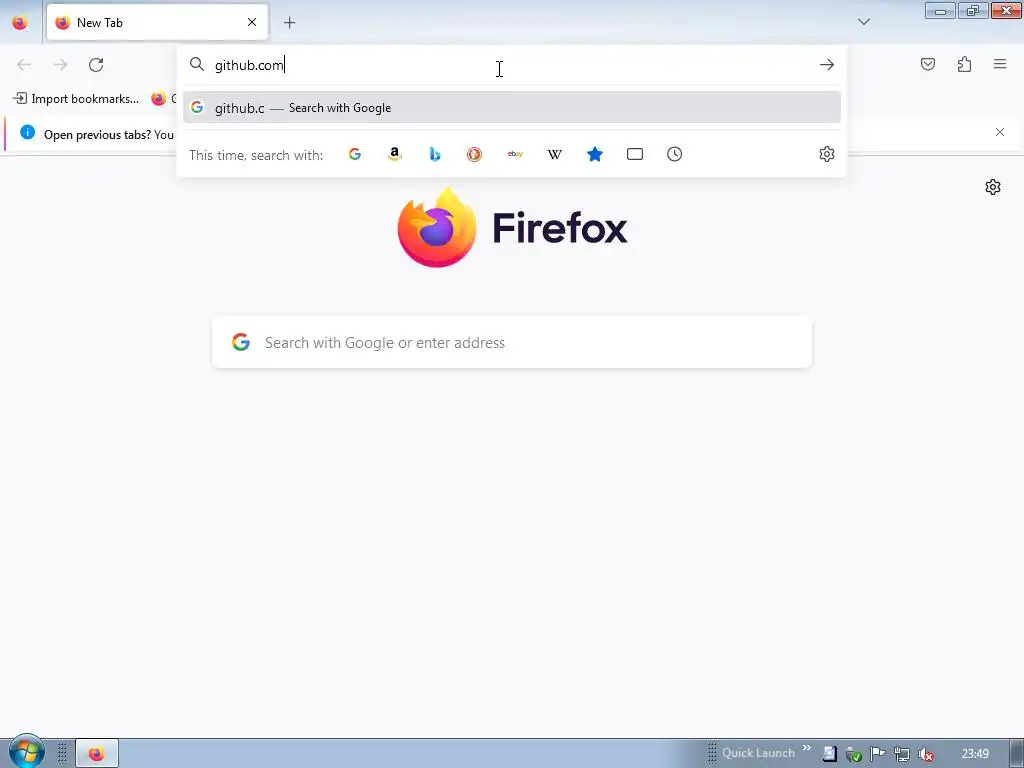Click Import bookmarks in bookmarks toolbar
This screenshot has width=1024, height=768.
click(76, 99)
